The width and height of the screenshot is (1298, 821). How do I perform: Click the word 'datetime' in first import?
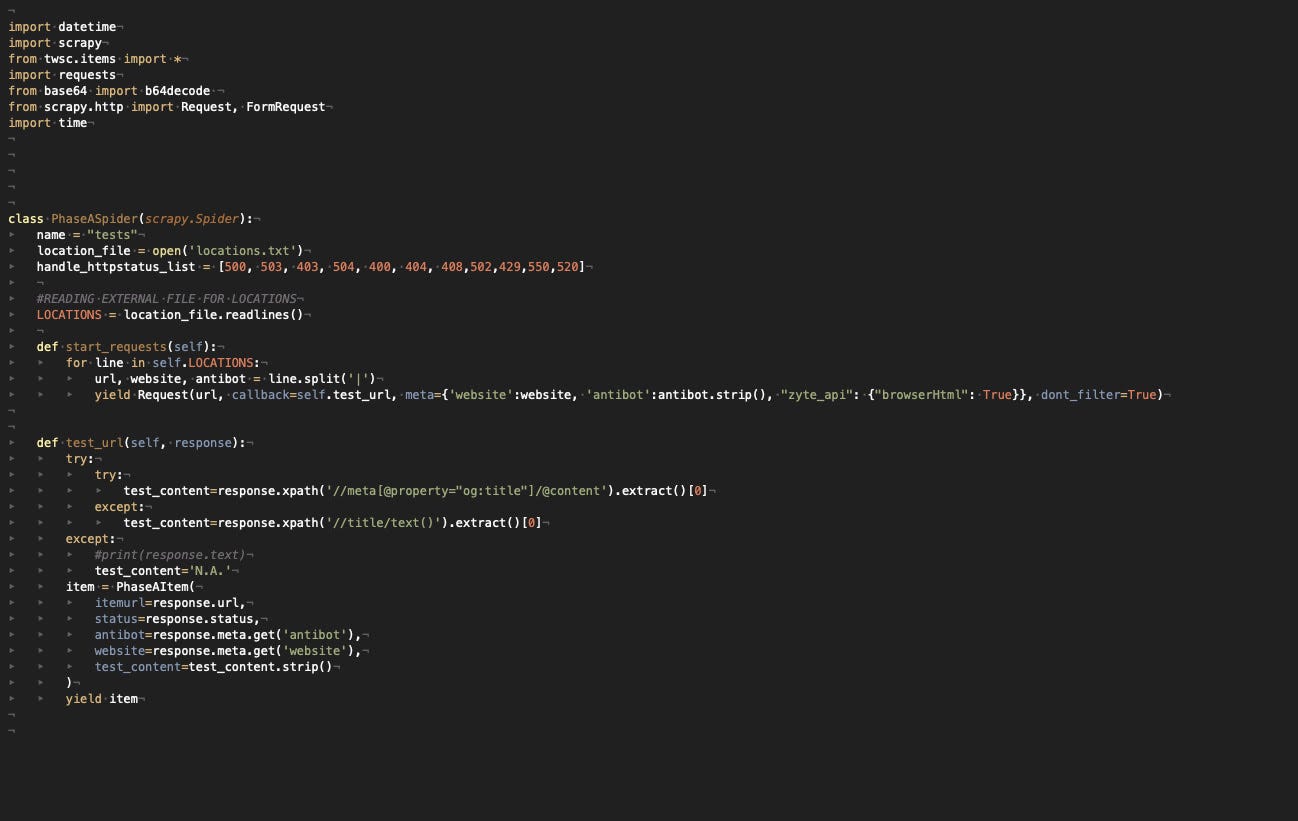(87, 27)
